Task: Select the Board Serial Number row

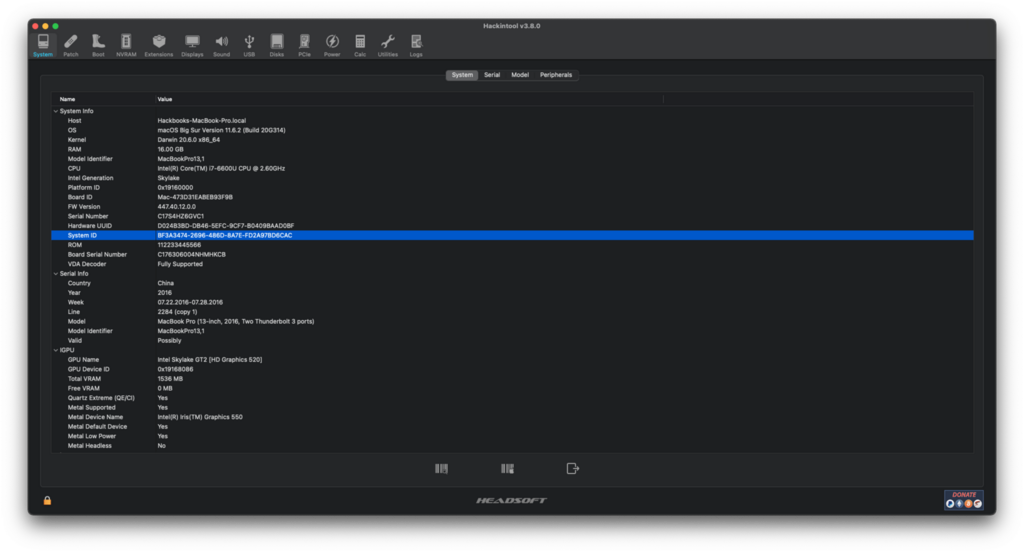Action: pos(513,255)
